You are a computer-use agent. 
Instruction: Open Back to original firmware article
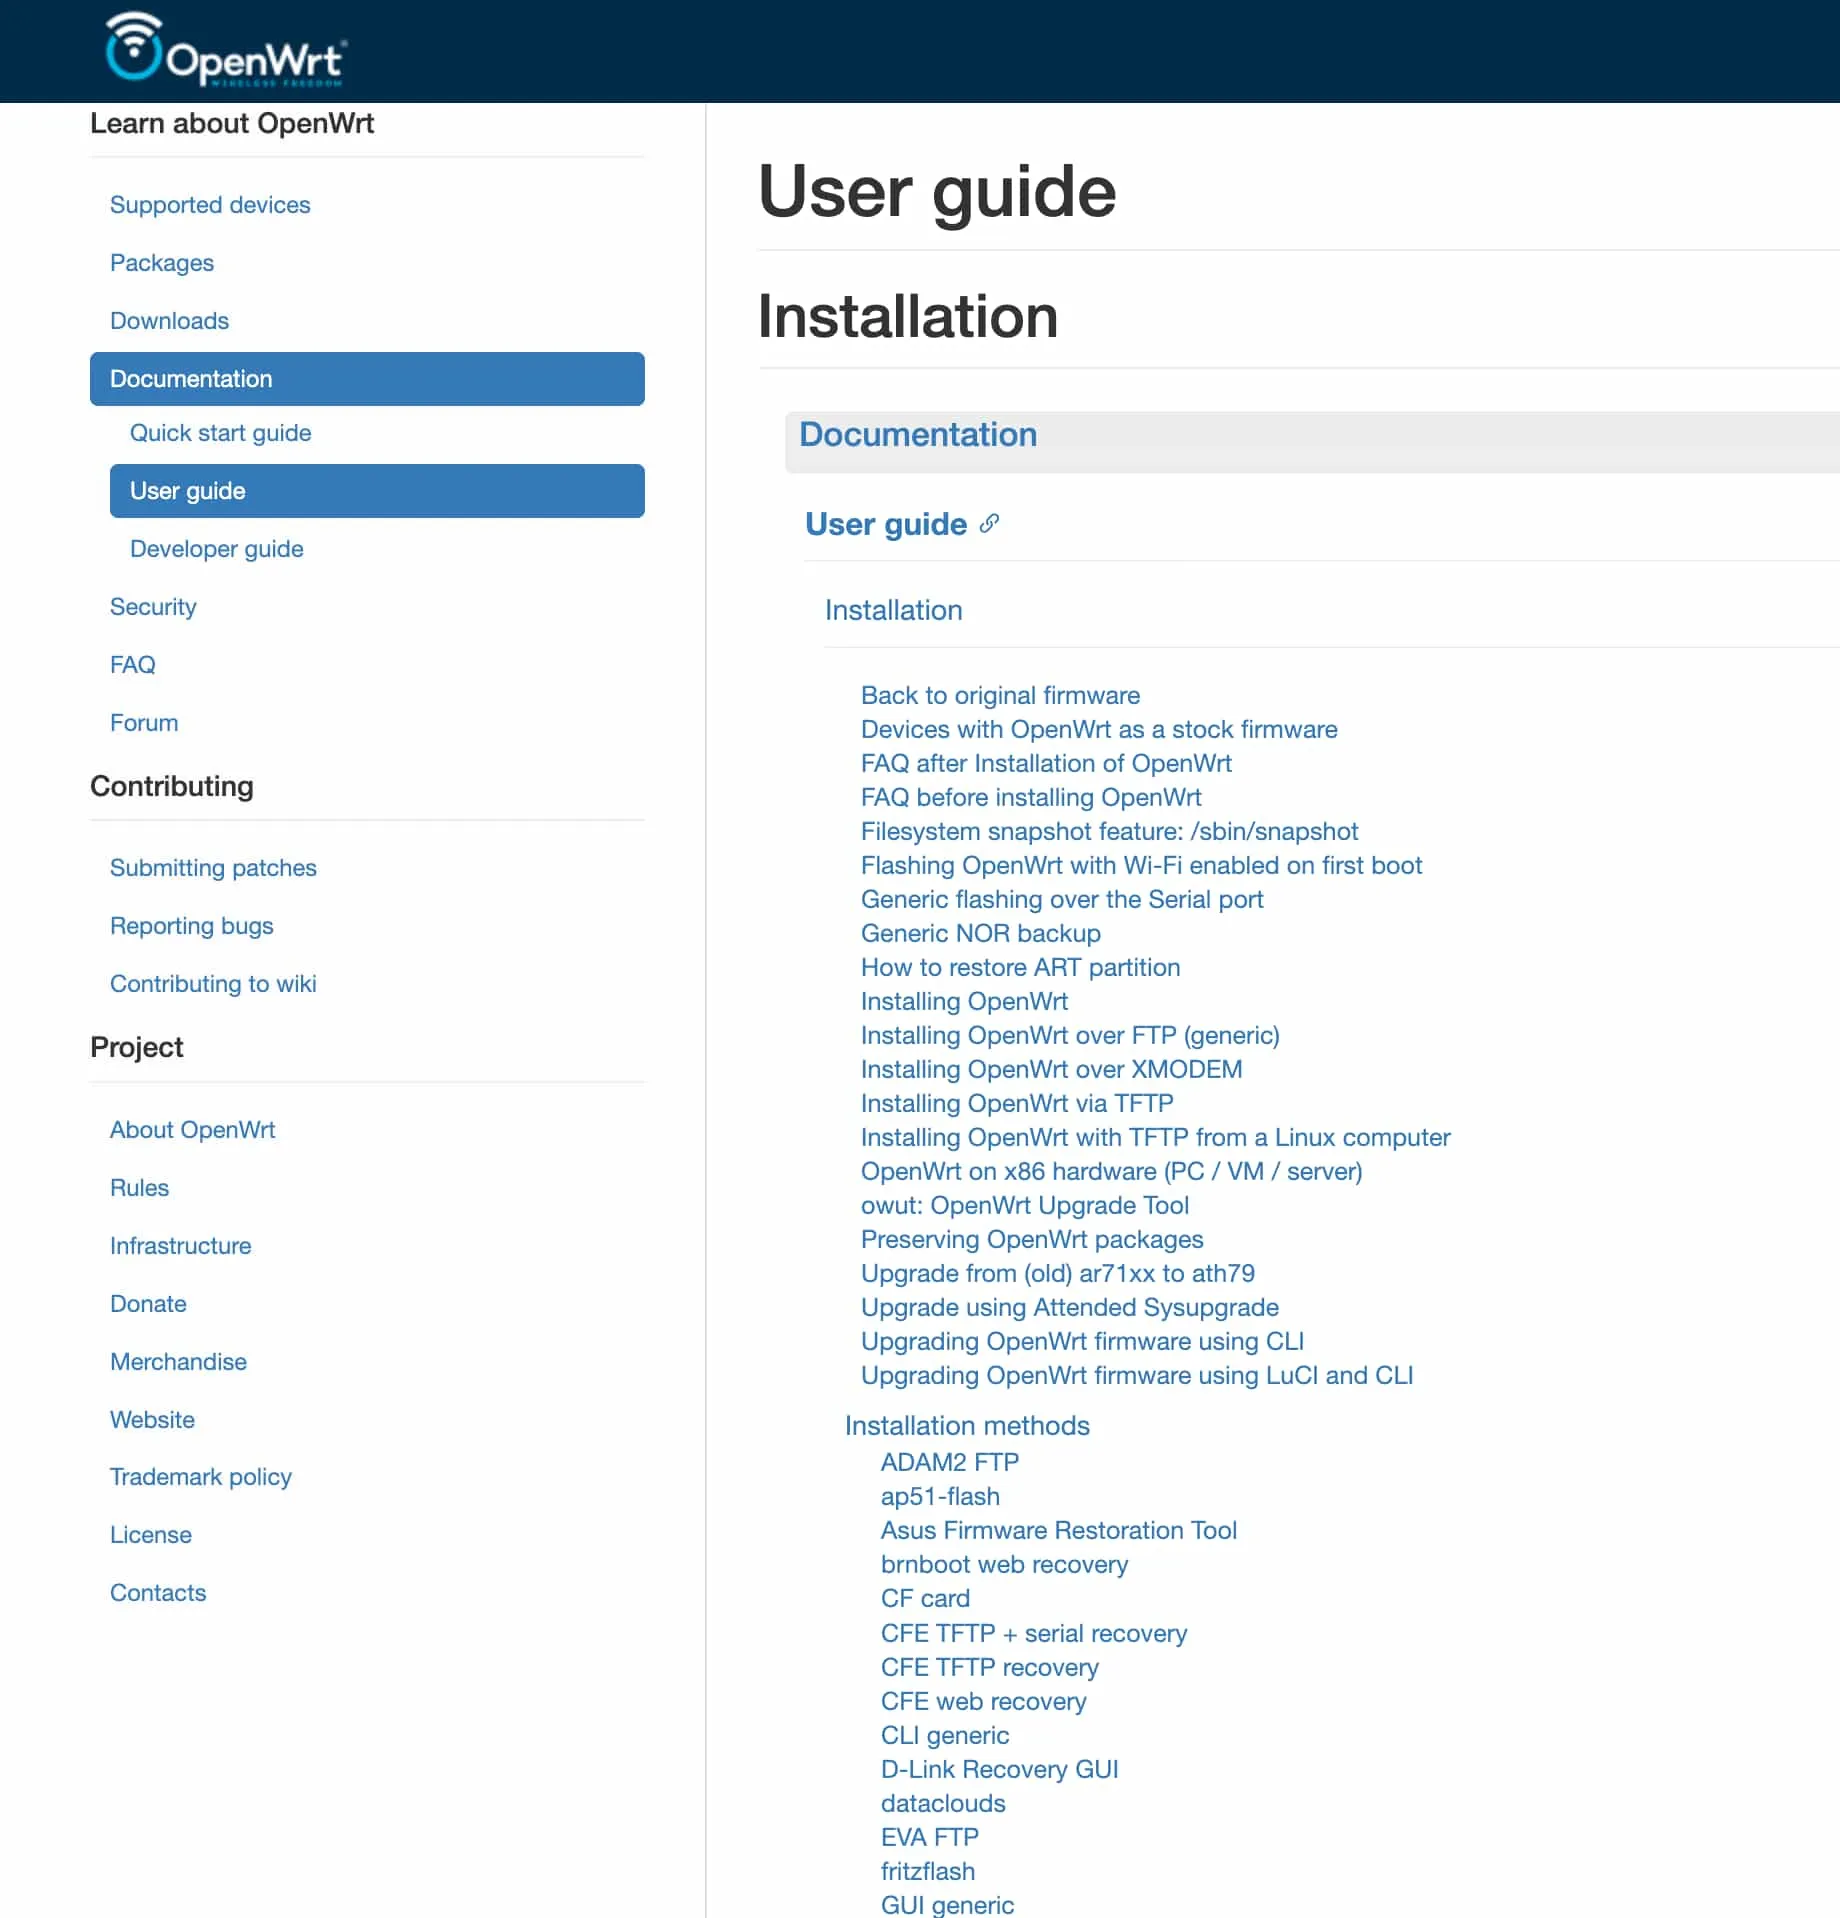[999, 695]
